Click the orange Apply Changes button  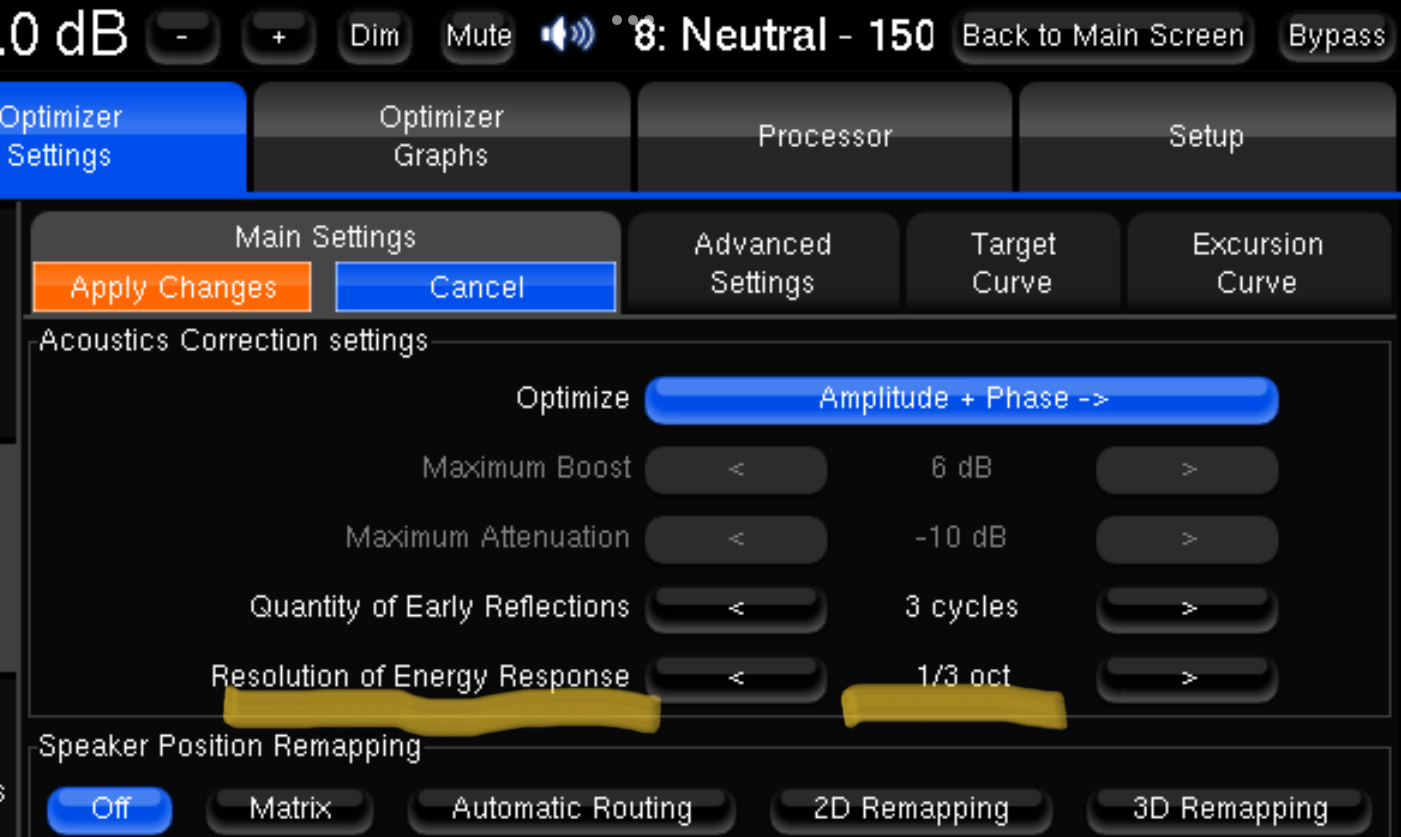(x=172, y=287)
